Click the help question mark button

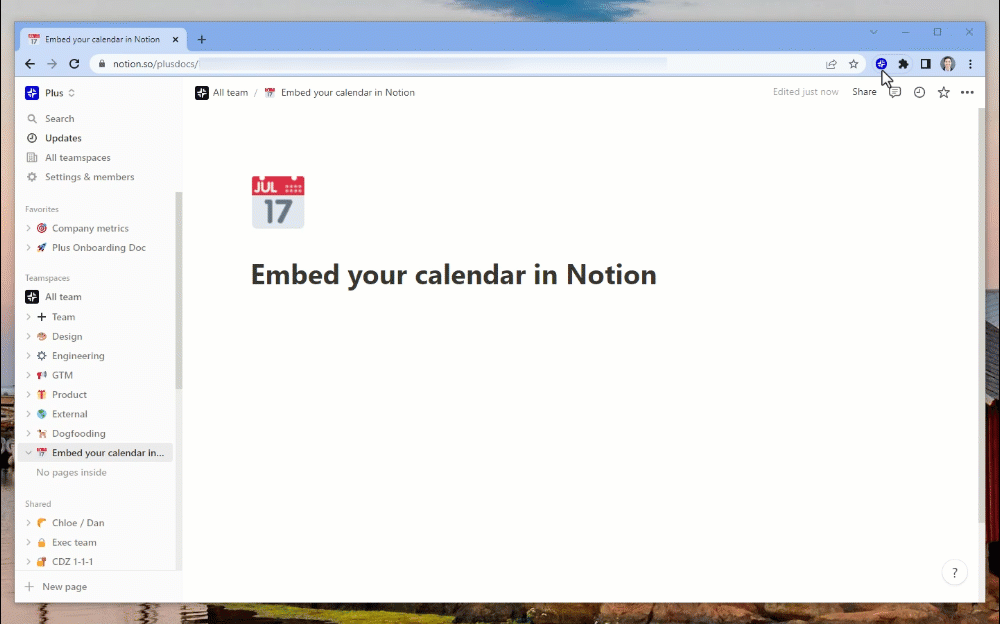(954, 572)
